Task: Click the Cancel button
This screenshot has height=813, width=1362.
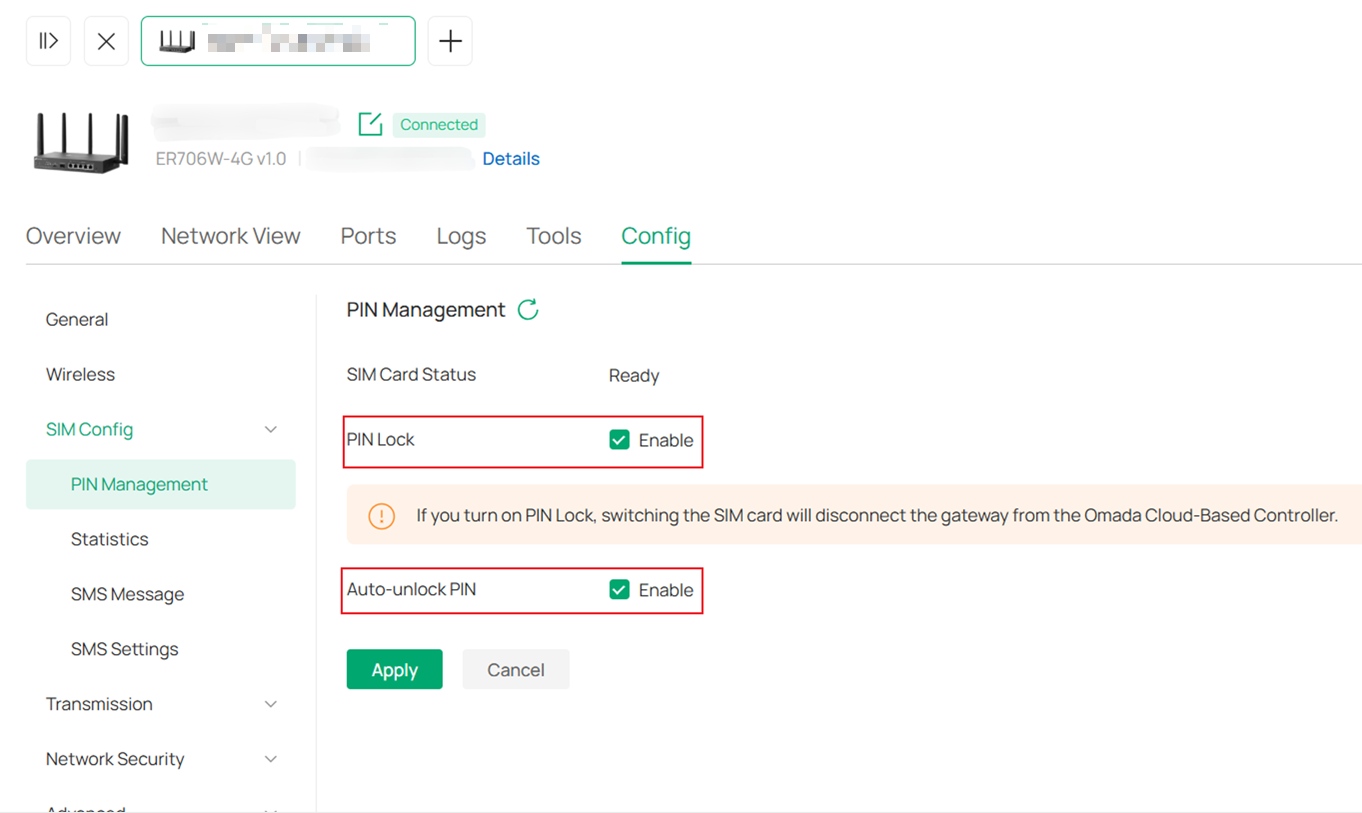Action: 516,670
